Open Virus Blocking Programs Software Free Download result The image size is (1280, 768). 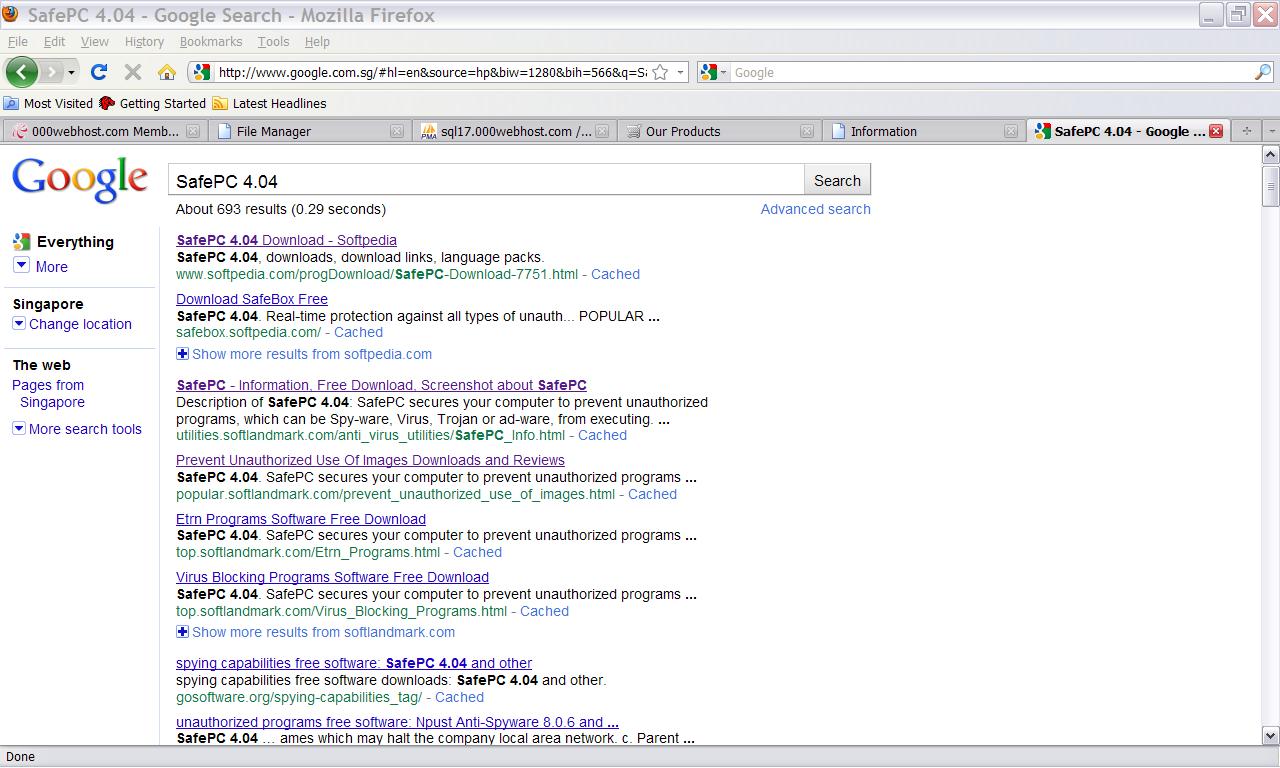click(332, 577)
